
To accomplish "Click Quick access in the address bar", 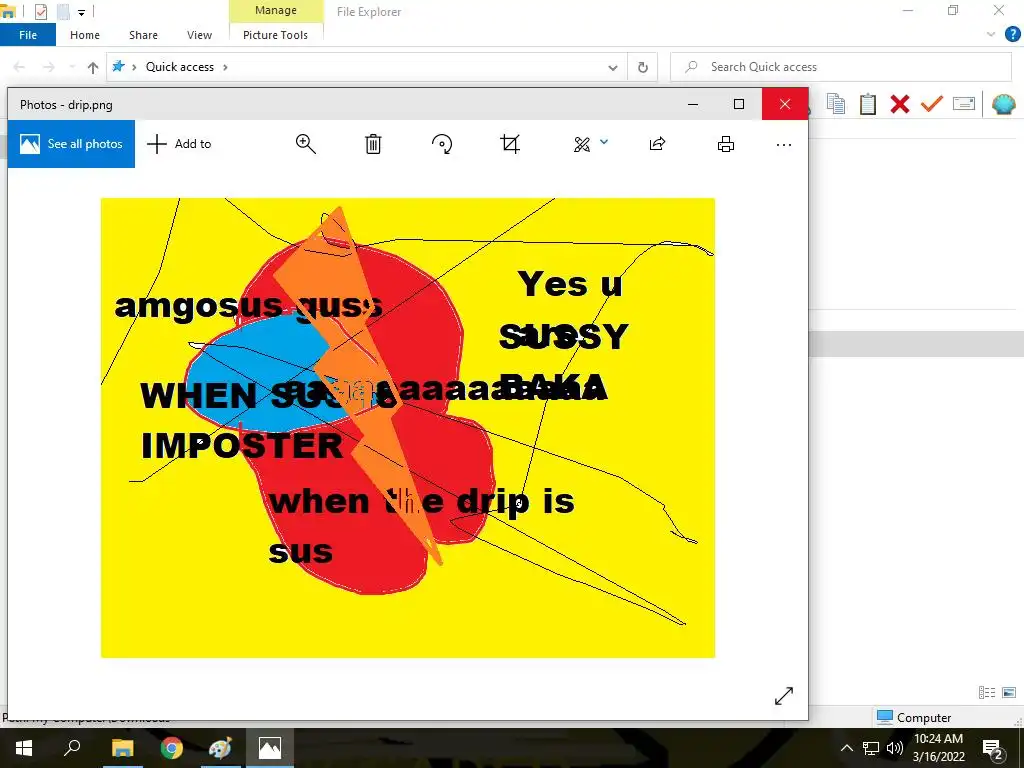I will pyautogui.click(x=180, y=67).
